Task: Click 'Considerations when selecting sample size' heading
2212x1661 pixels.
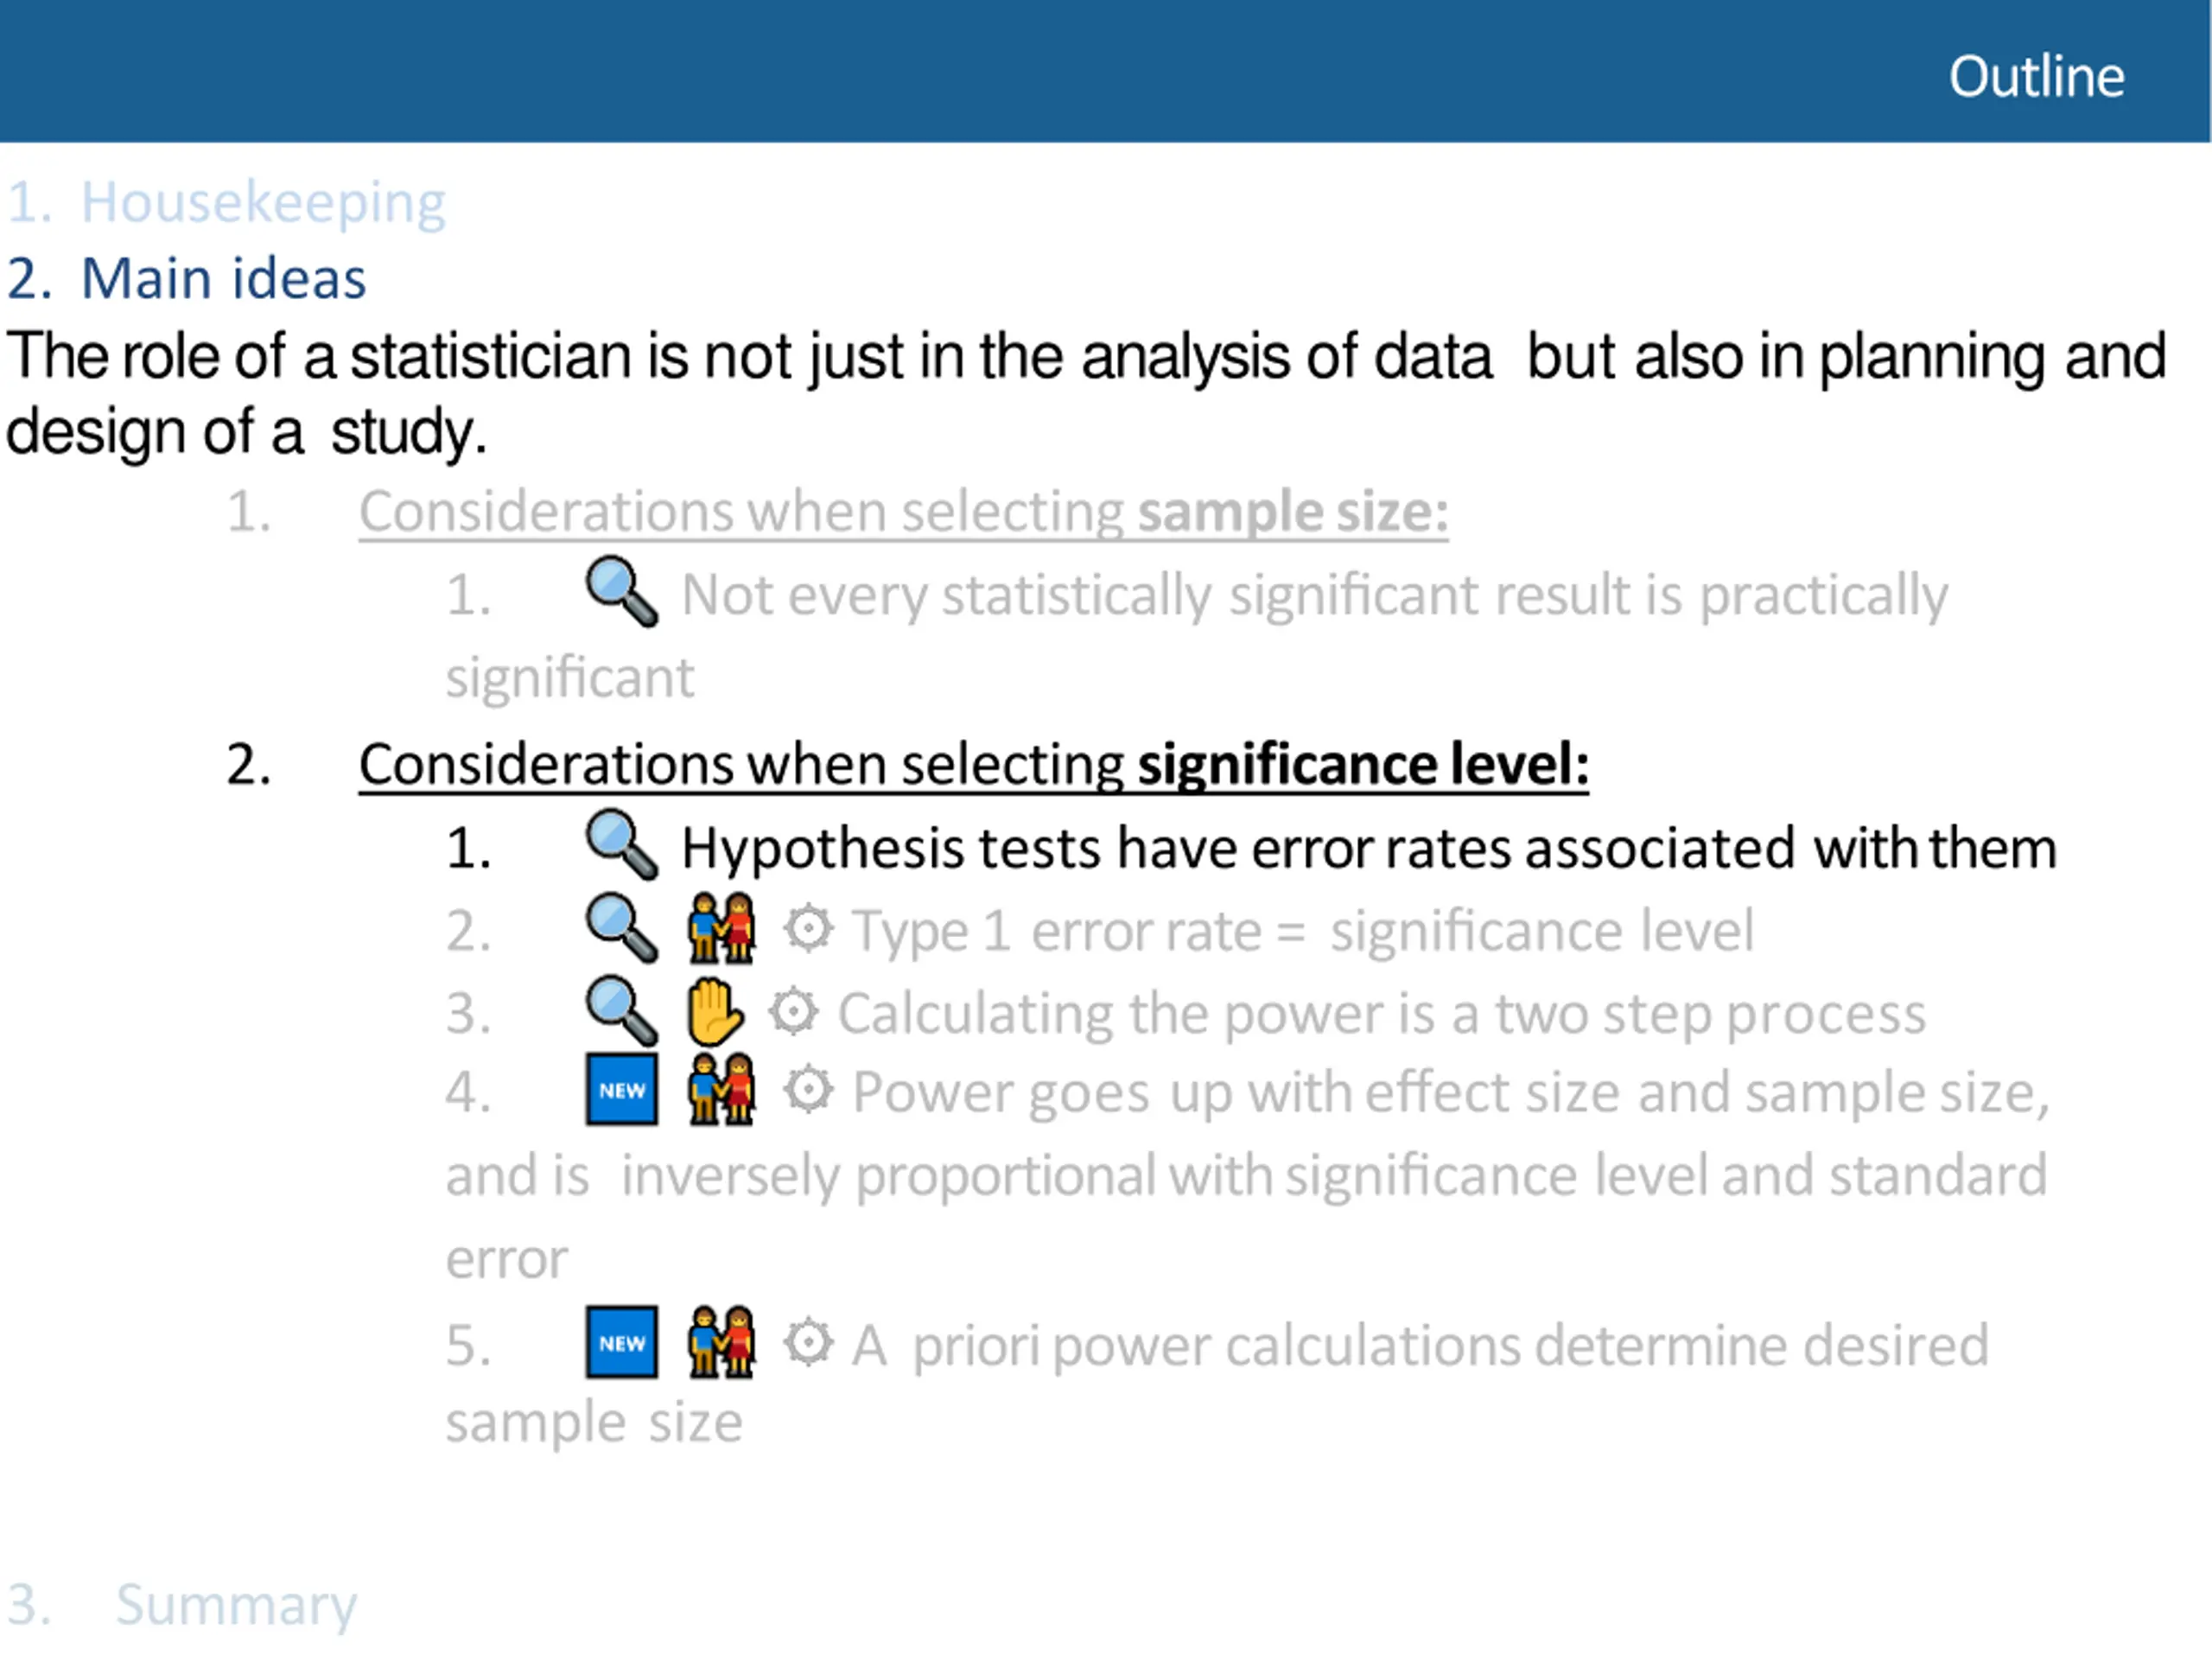Action: (x=903, y=512)
